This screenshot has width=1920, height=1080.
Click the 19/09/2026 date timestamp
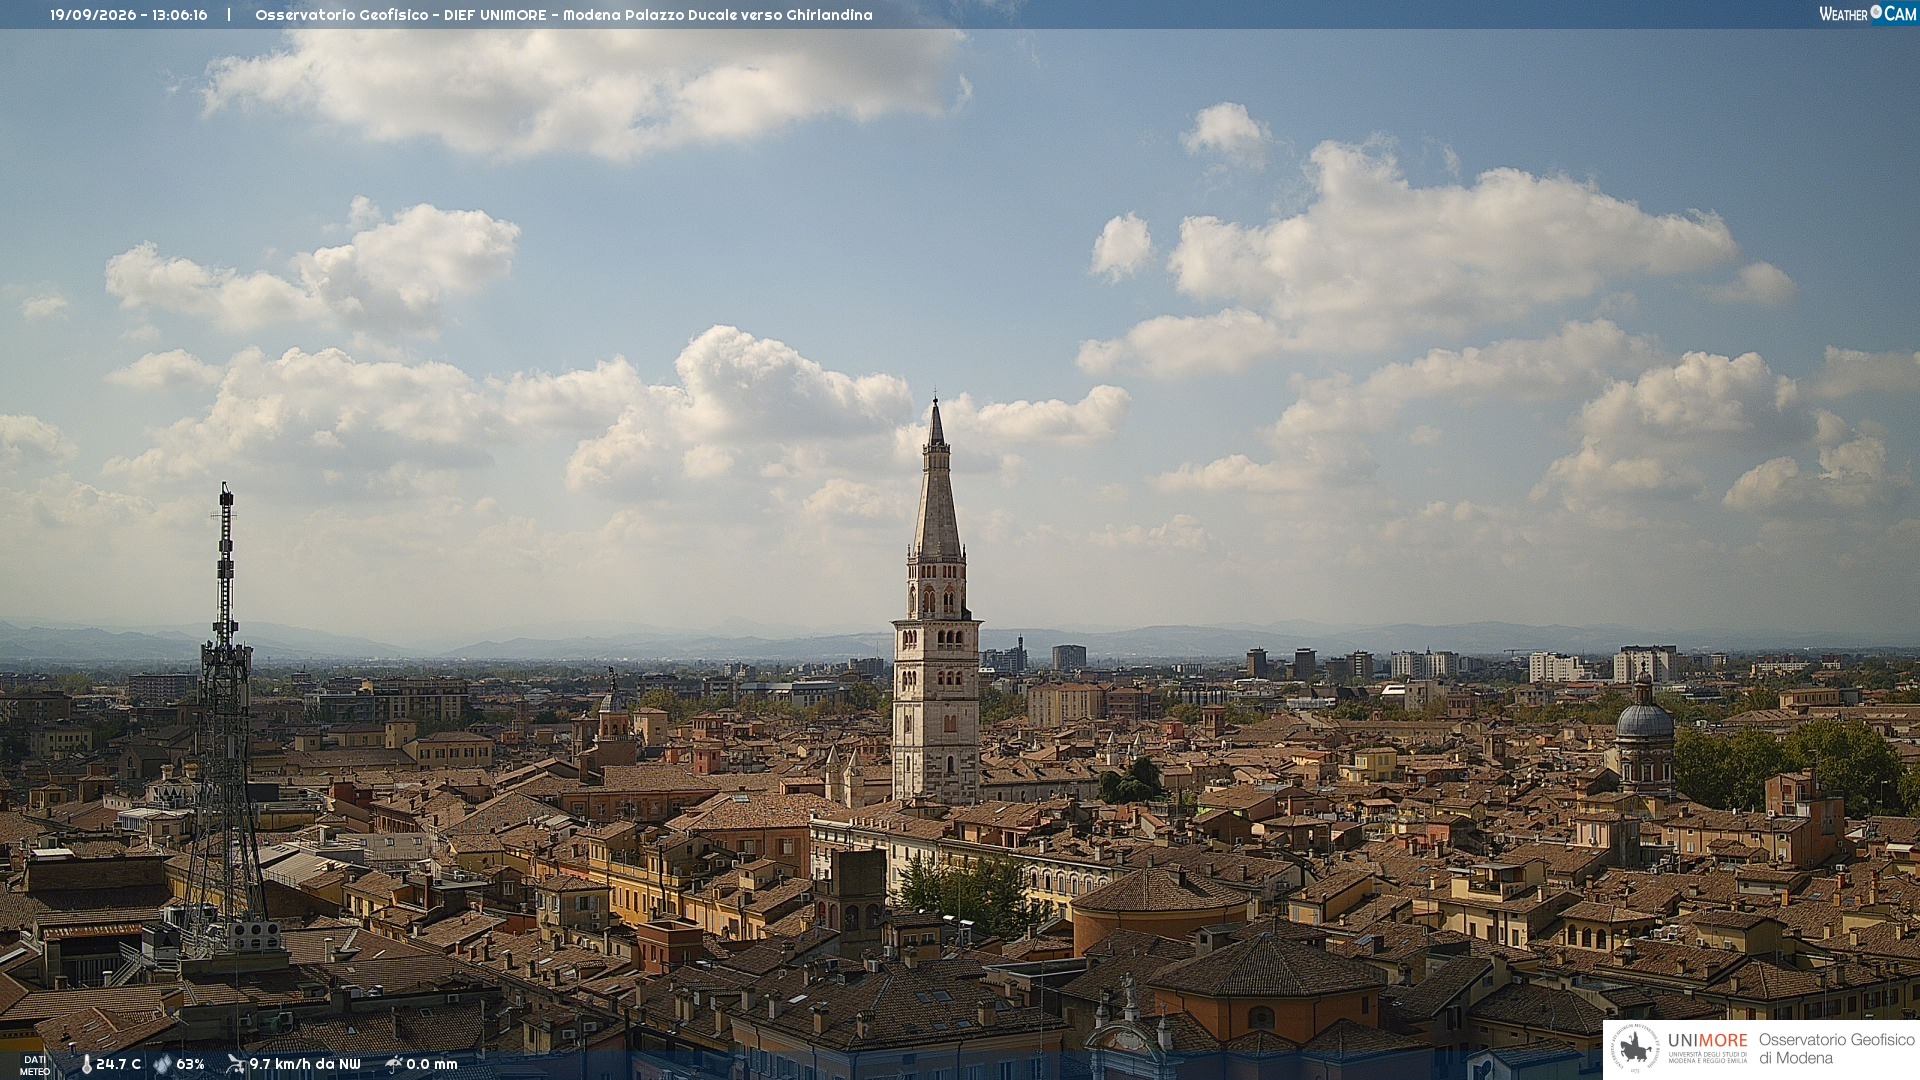[93, 15]
